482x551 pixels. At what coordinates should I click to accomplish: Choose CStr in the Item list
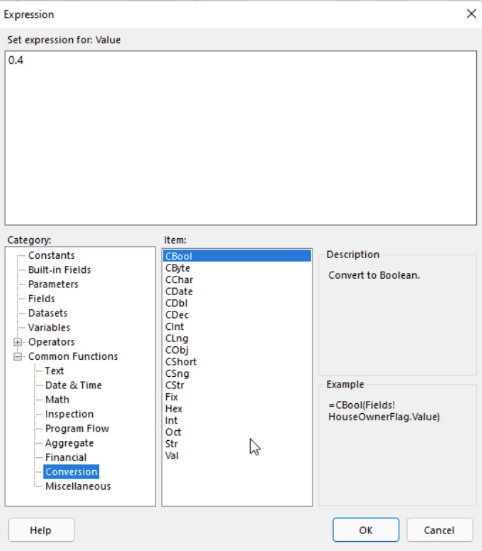(175, 385)
